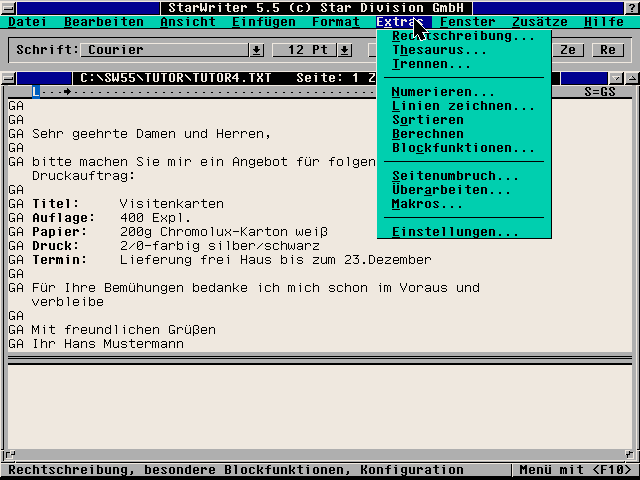
Task: Open the Bearbeiten menu
Action: (x=104, y=22)
